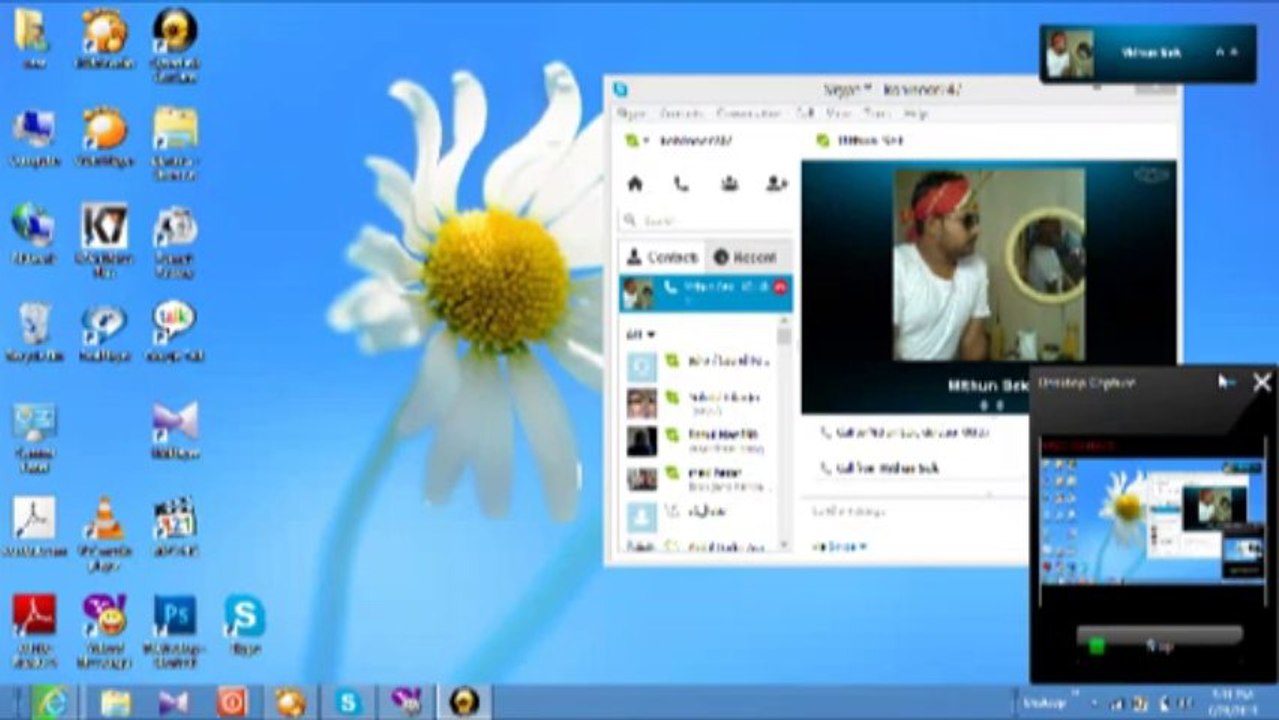The image size is (1279, 720).
Task: Open the Computer desktop icon
Action: [x=34, y=137]
